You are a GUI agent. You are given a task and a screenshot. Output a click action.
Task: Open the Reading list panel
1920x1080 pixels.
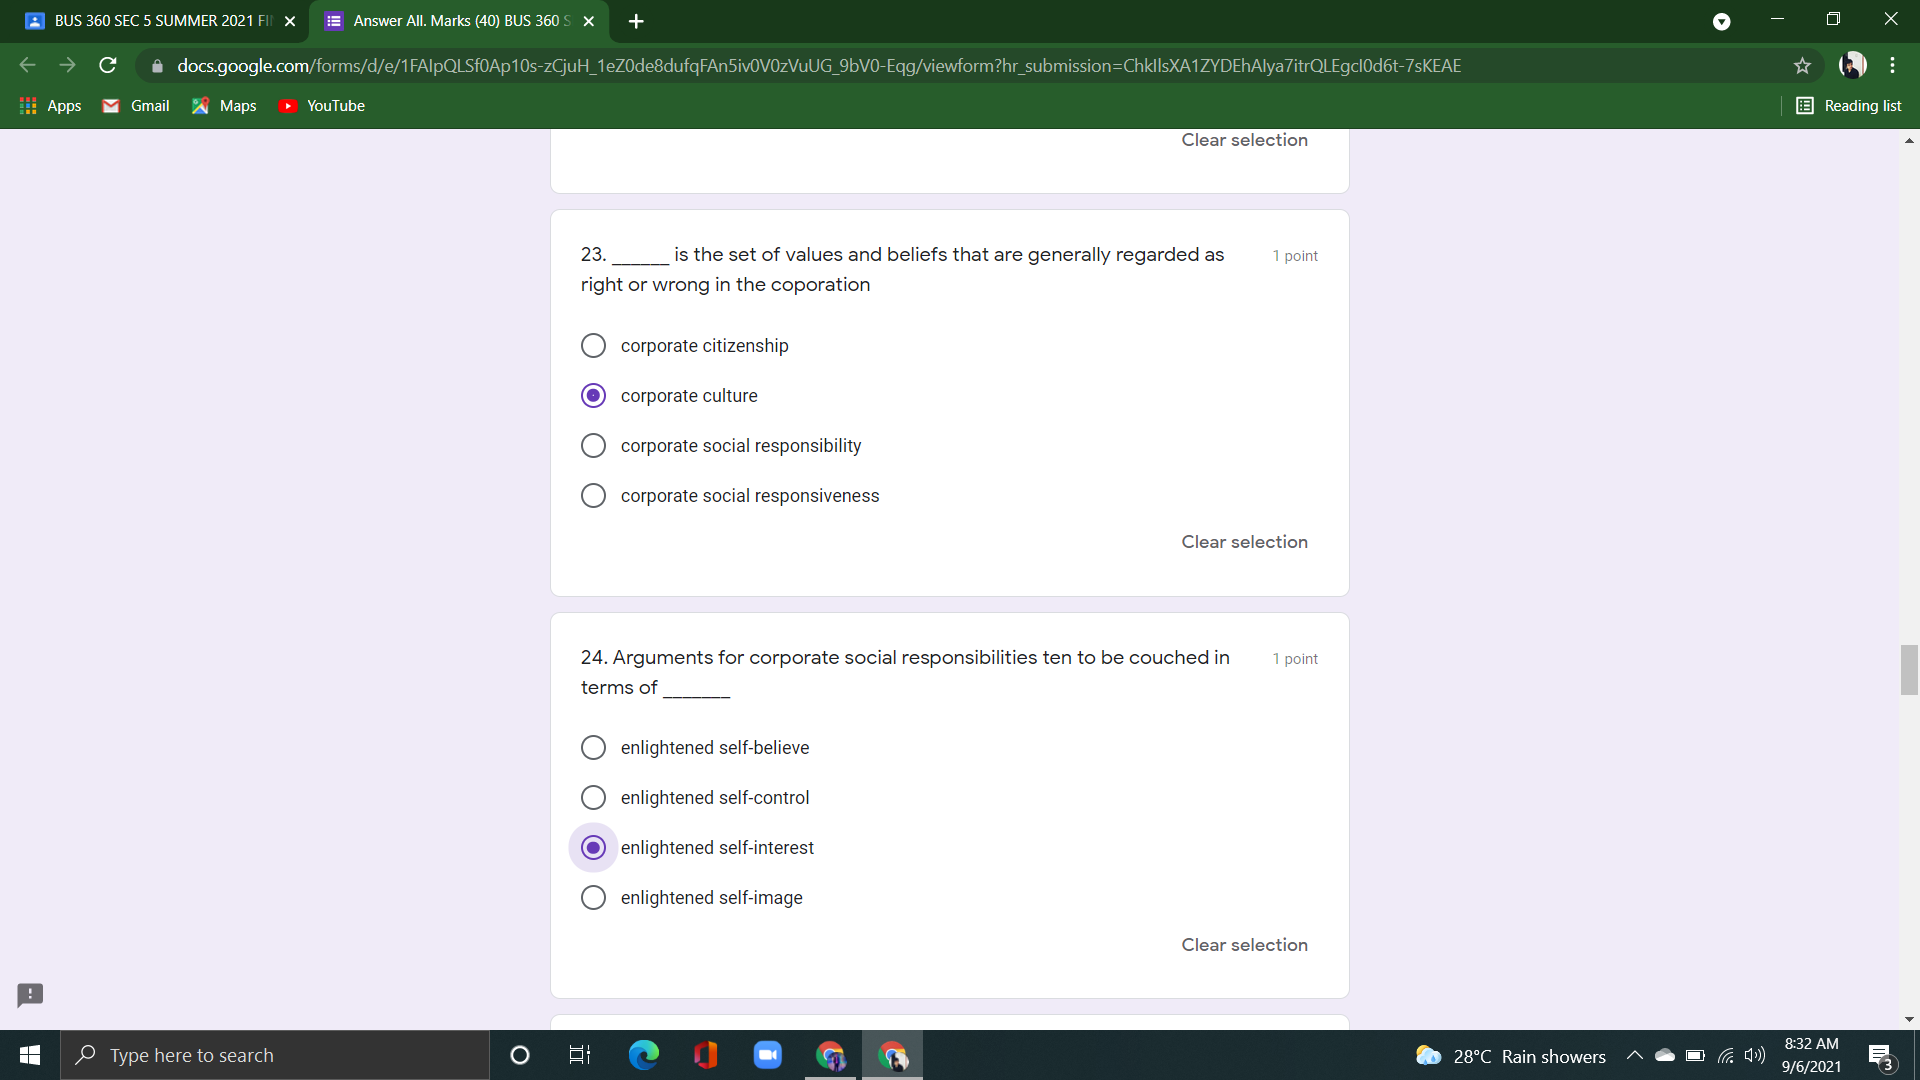pos(1848,105)
